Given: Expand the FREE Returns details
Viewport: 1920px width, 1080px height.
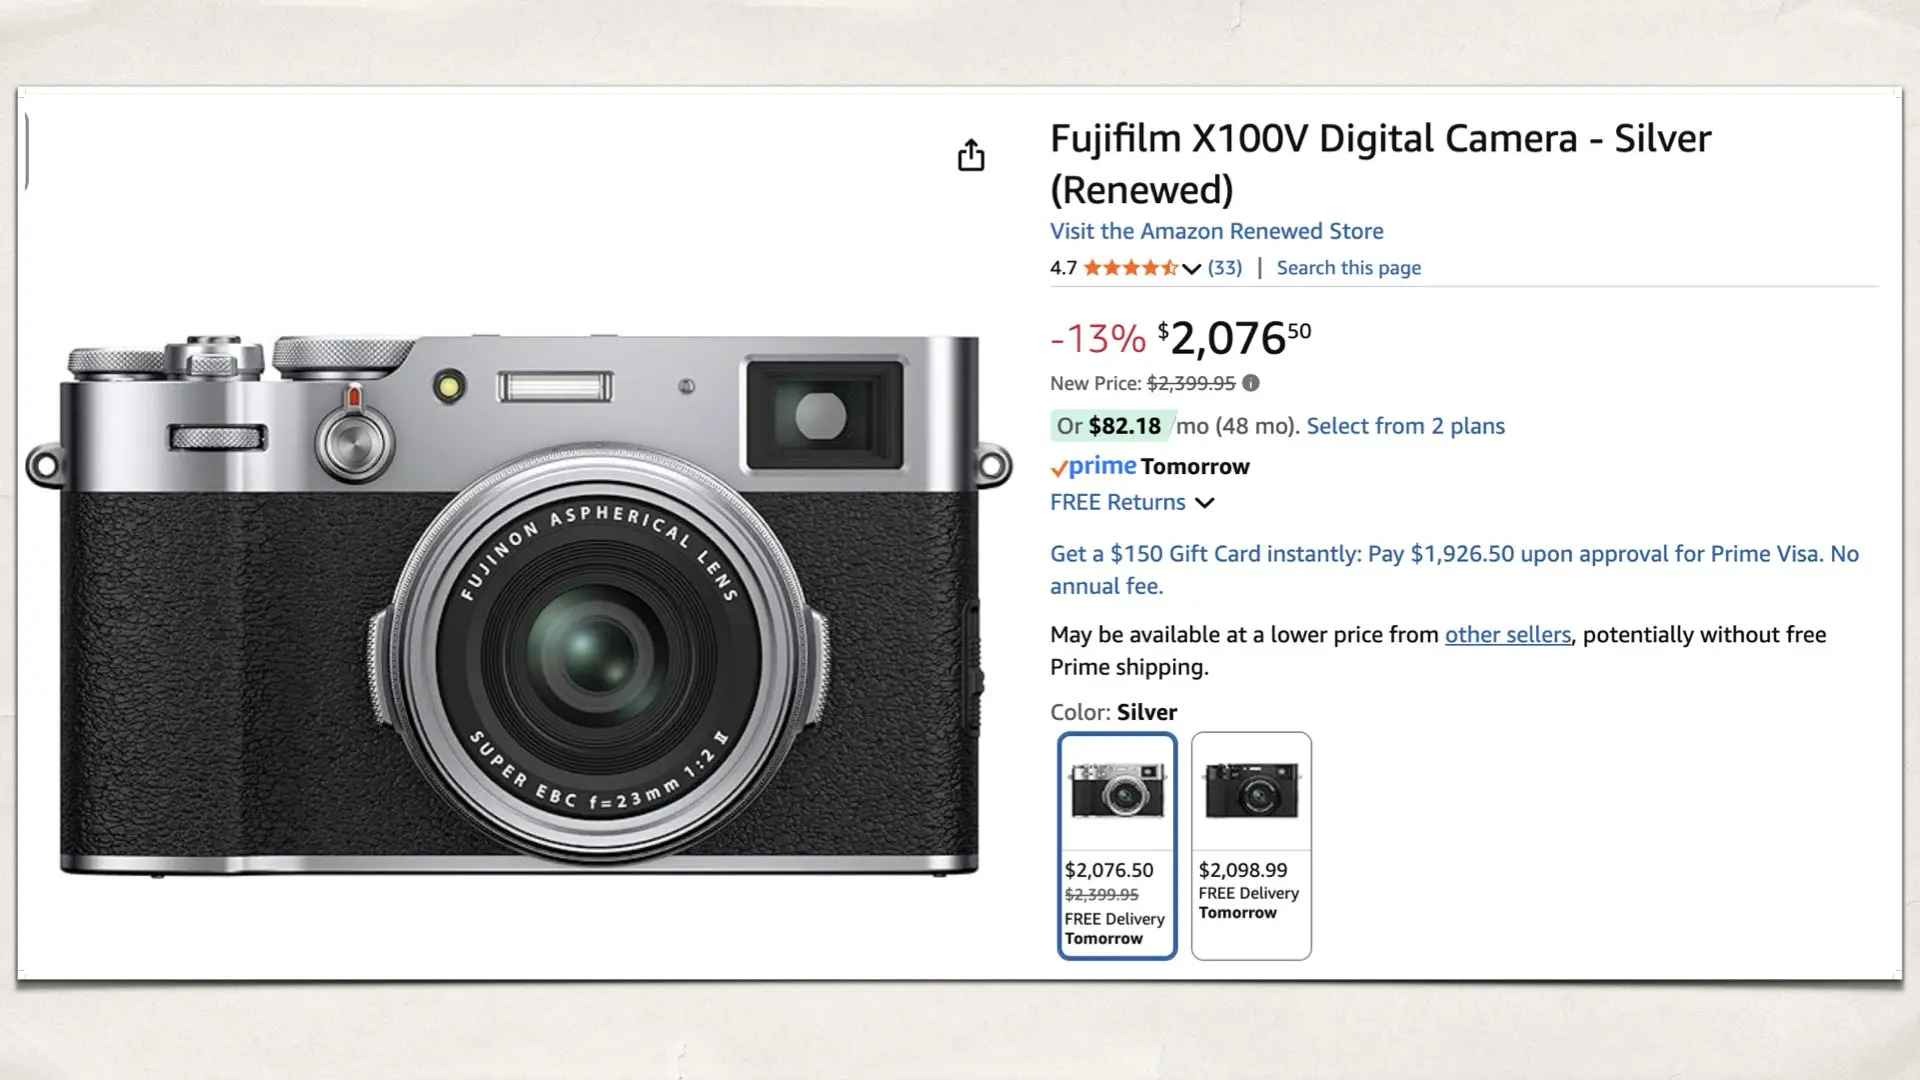Looking at the screenshot, I should click(1116, 502).
